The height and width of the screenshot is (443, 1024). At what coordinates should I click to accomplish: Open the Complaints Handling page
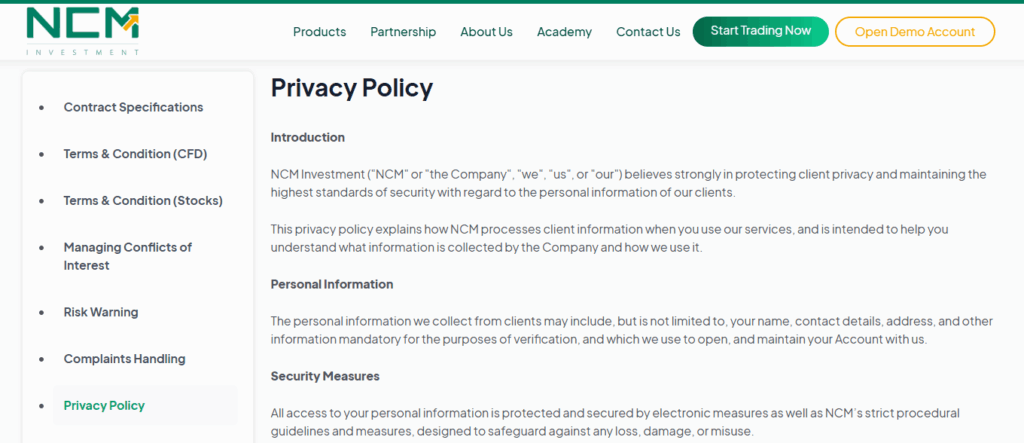pyautogui.click(x=124, y=359)
